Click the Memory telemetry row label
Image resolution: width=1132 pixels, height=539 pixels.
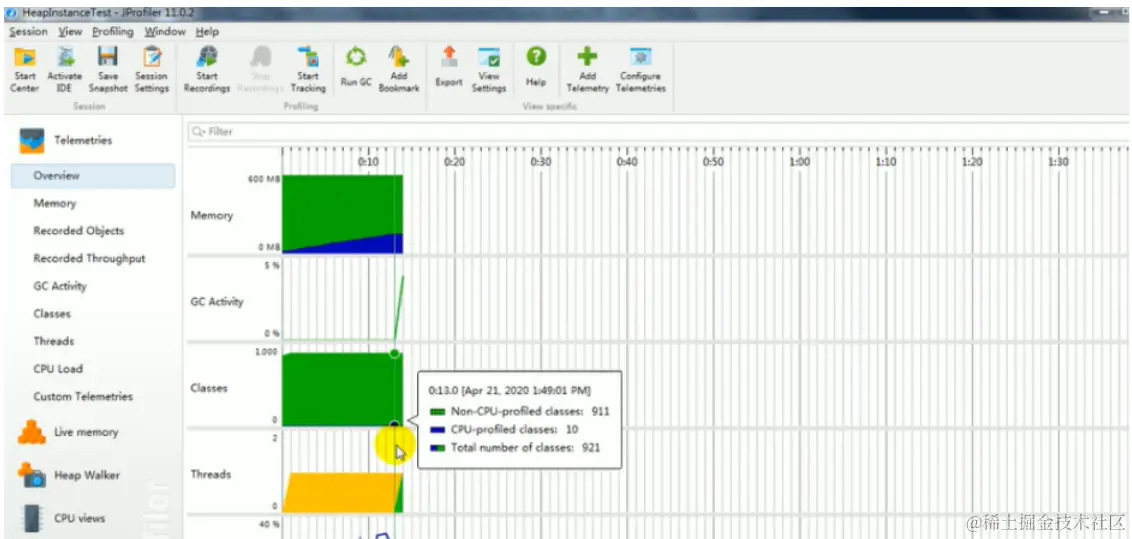click(212, 216)
